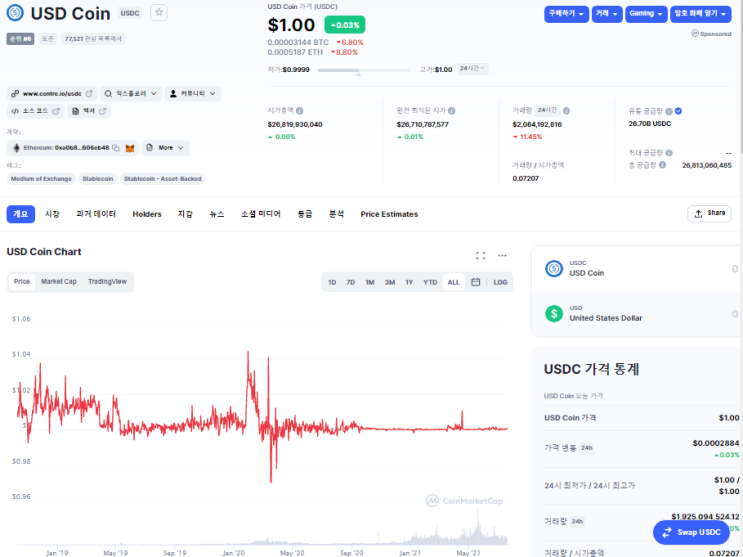Image resolution: width=743 pixels, height=557 pixels.
Task: Open the whitepaper link
Action: 89,111
